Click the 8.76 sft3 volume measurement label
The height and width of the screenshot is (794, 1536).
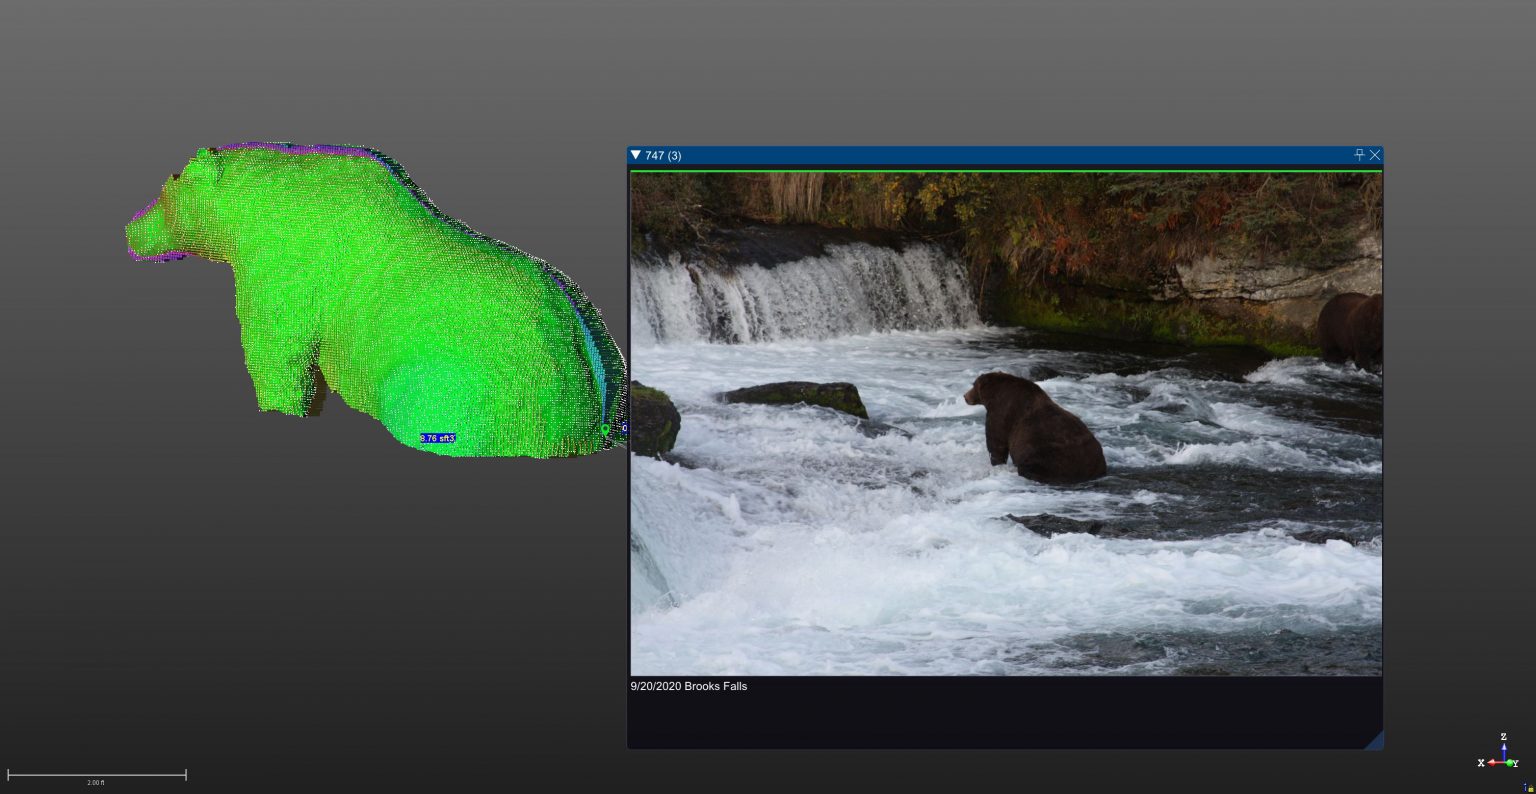click(x=438, y=438)
